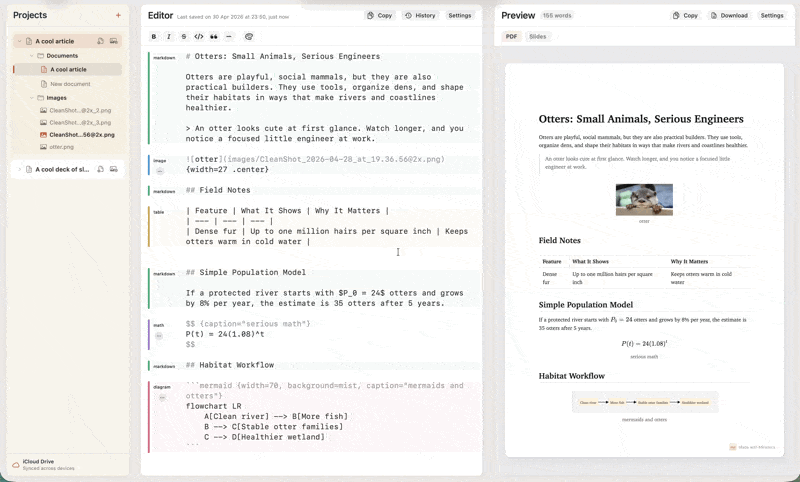Viewport: 800px width, 482px height.
Task: Apply strikethrough formatting in the editor toolbar
Action: 184,37
